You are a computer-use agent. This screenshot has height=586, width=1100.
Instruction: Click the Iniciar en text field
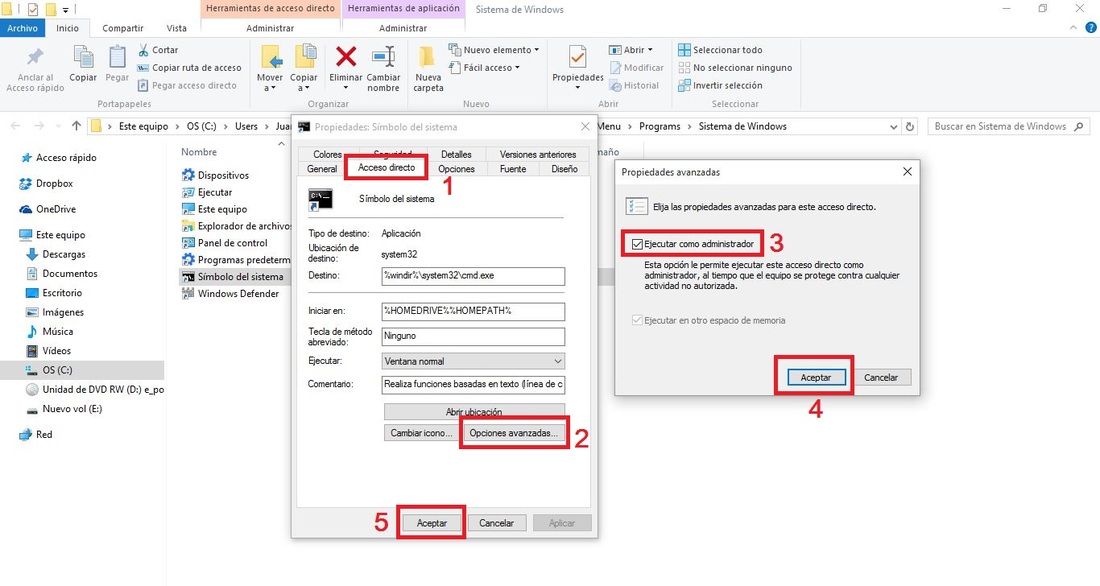[x=473, y=311]
